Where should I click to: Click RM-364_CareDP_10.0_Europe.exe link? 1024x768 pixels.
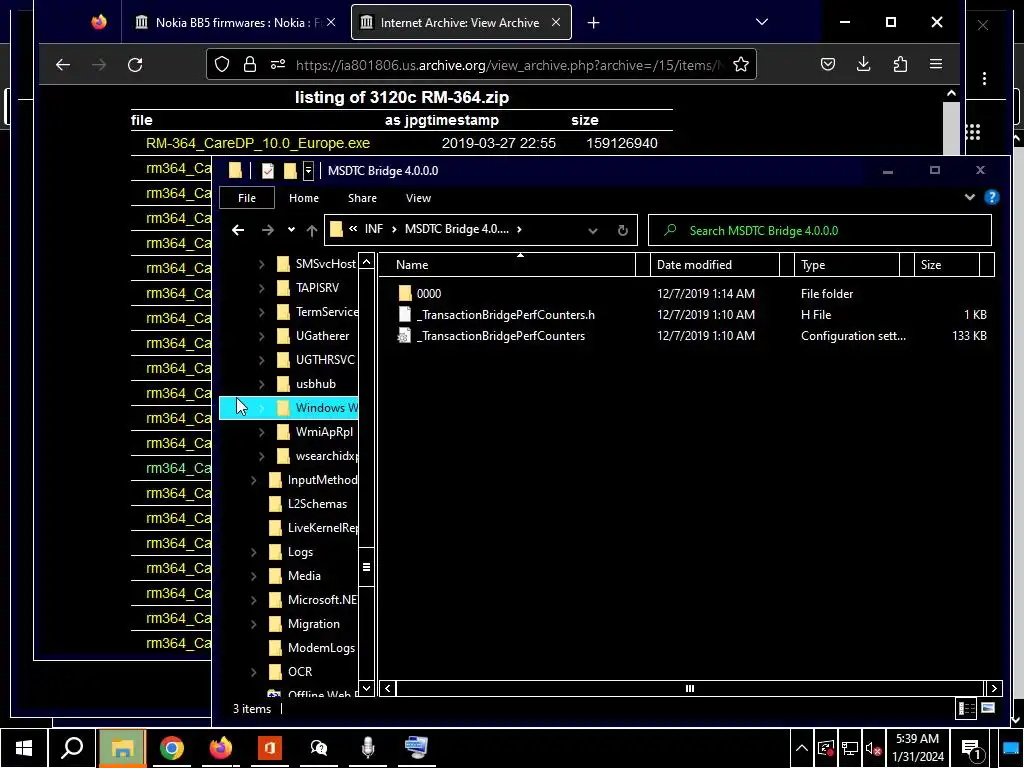coord(258,143)
